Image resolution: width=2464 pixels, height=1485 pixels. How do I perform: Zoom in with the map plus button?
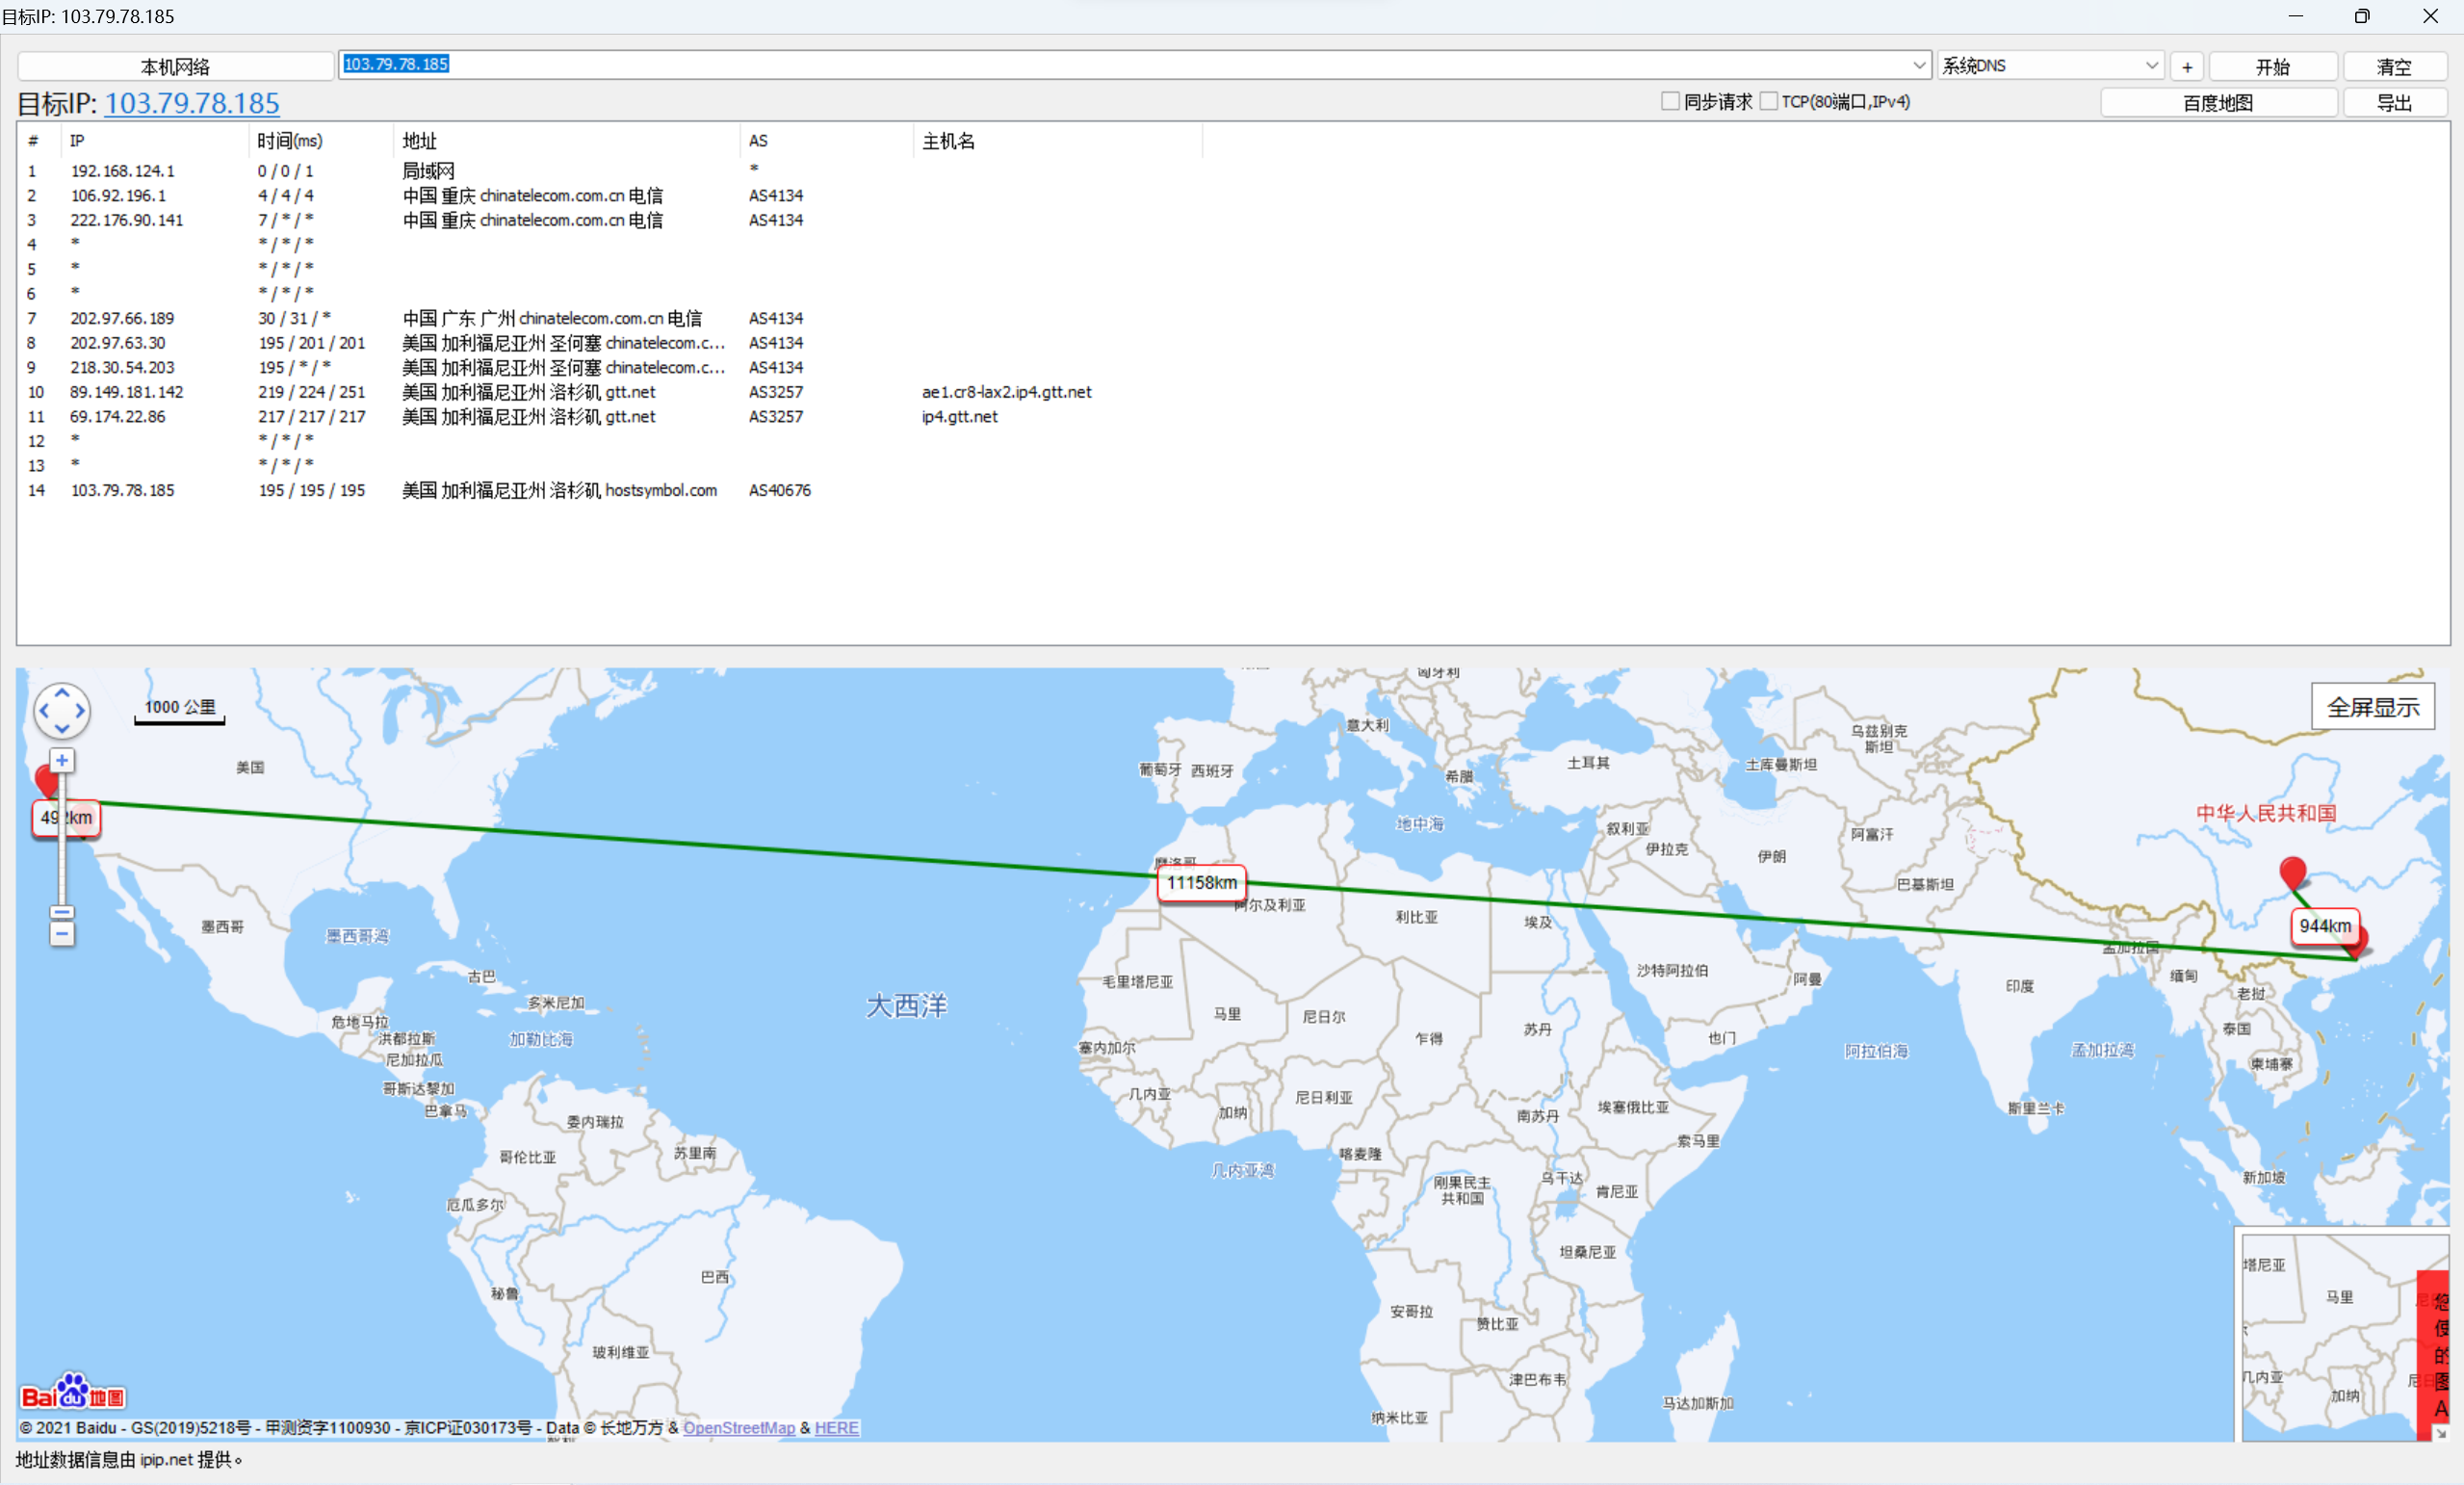pos(62,761)
